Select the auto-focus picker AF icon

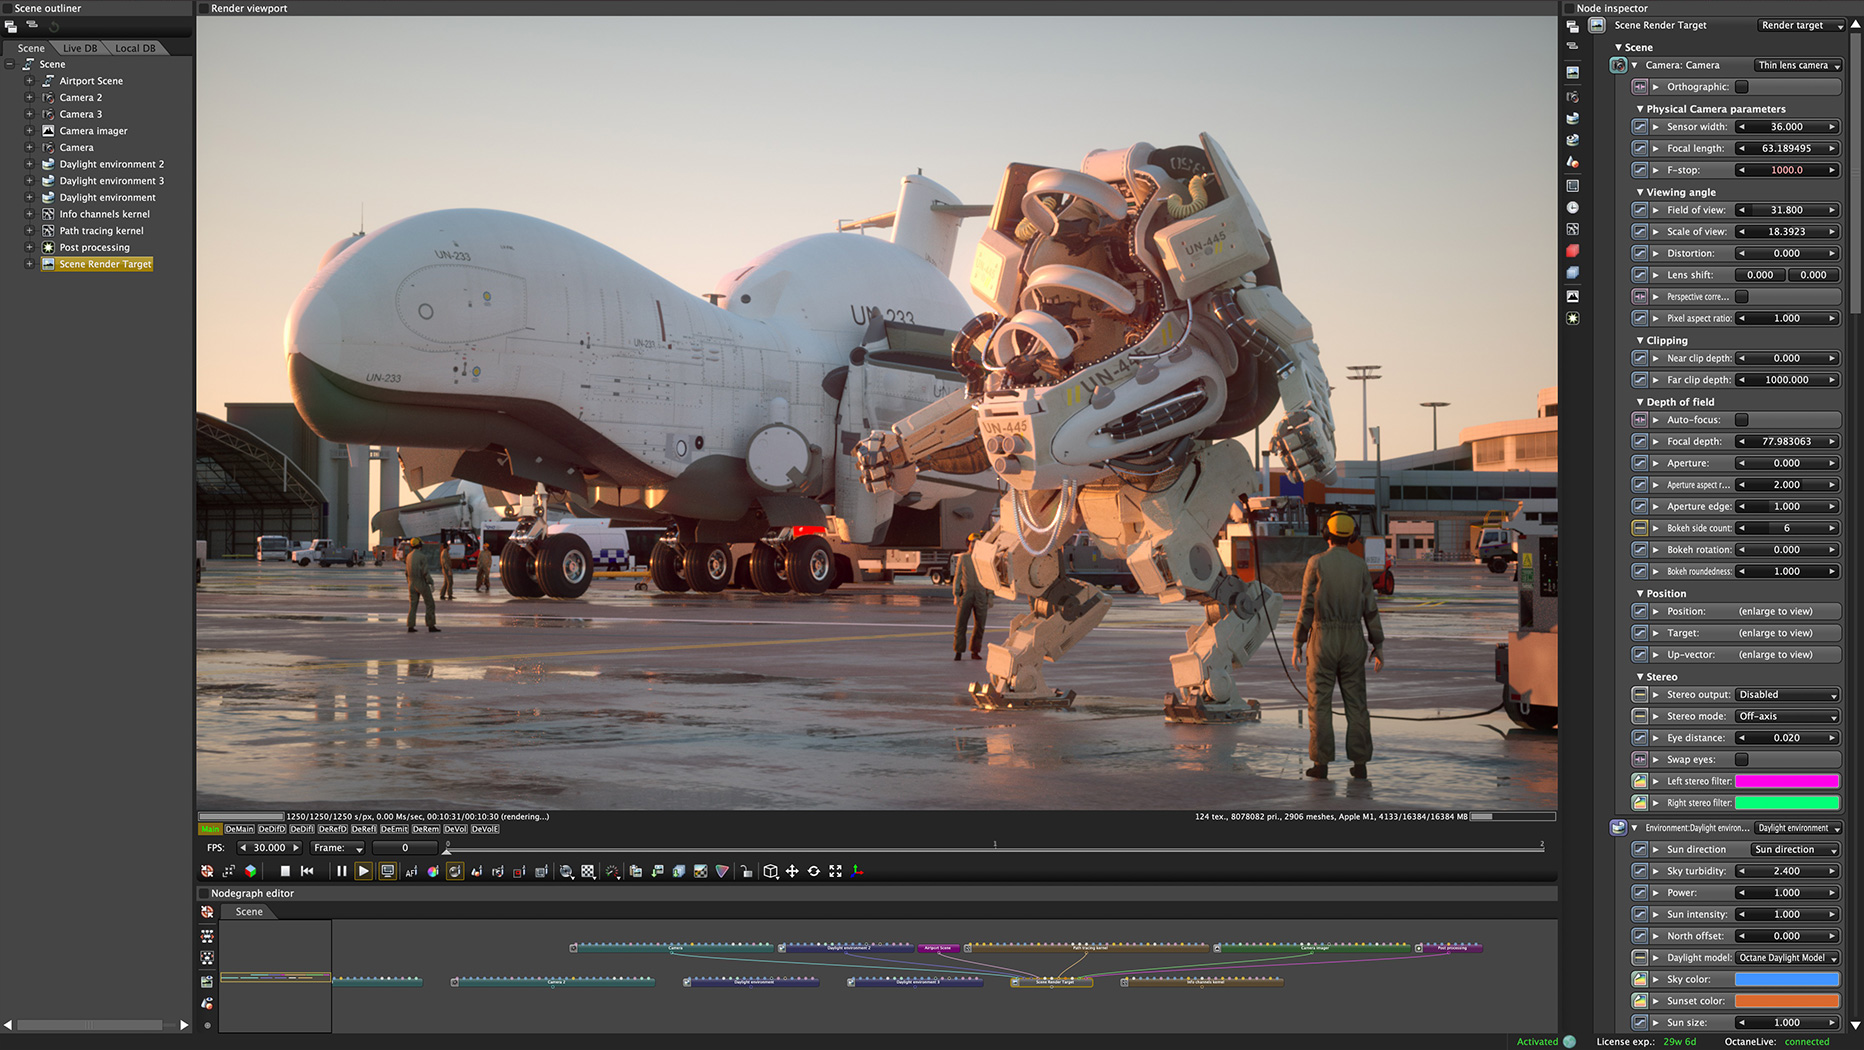[411, 872]
